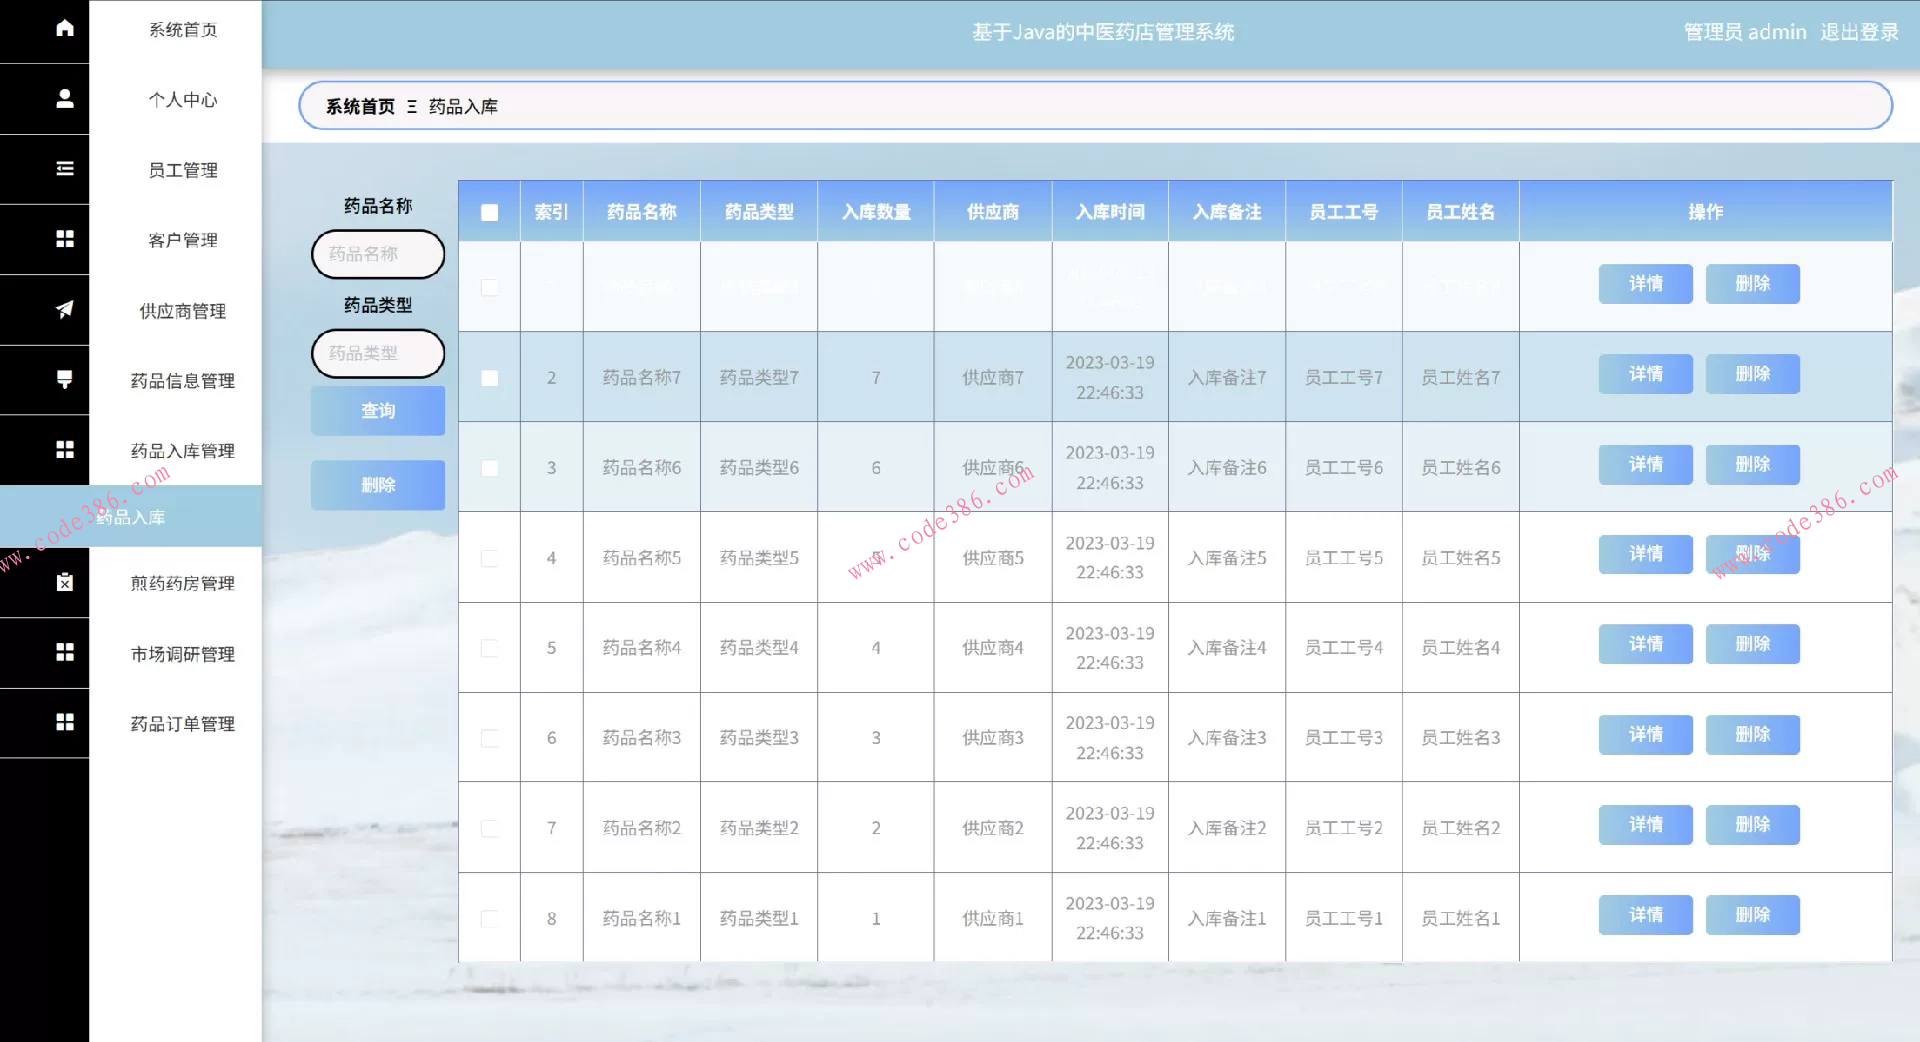Toggle the select-all checkbox in the table header
The height and width of the screenshot is (1042, 1920).
[x=489, y=212]
